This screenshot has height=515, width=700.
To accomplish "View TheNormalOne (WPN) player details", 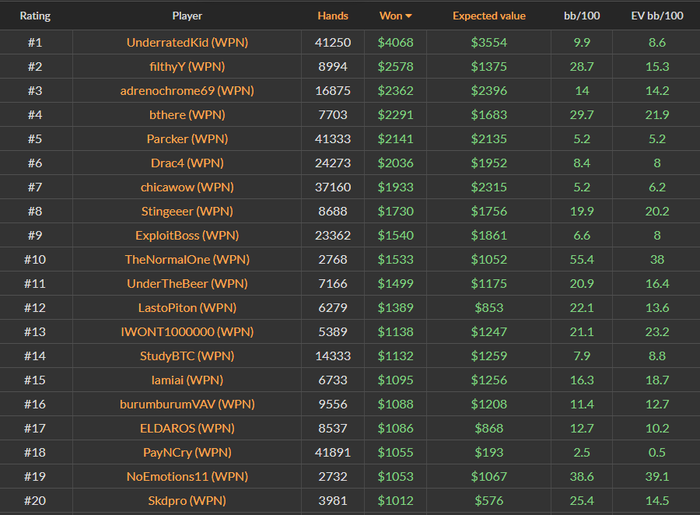I will click(187, 259).
